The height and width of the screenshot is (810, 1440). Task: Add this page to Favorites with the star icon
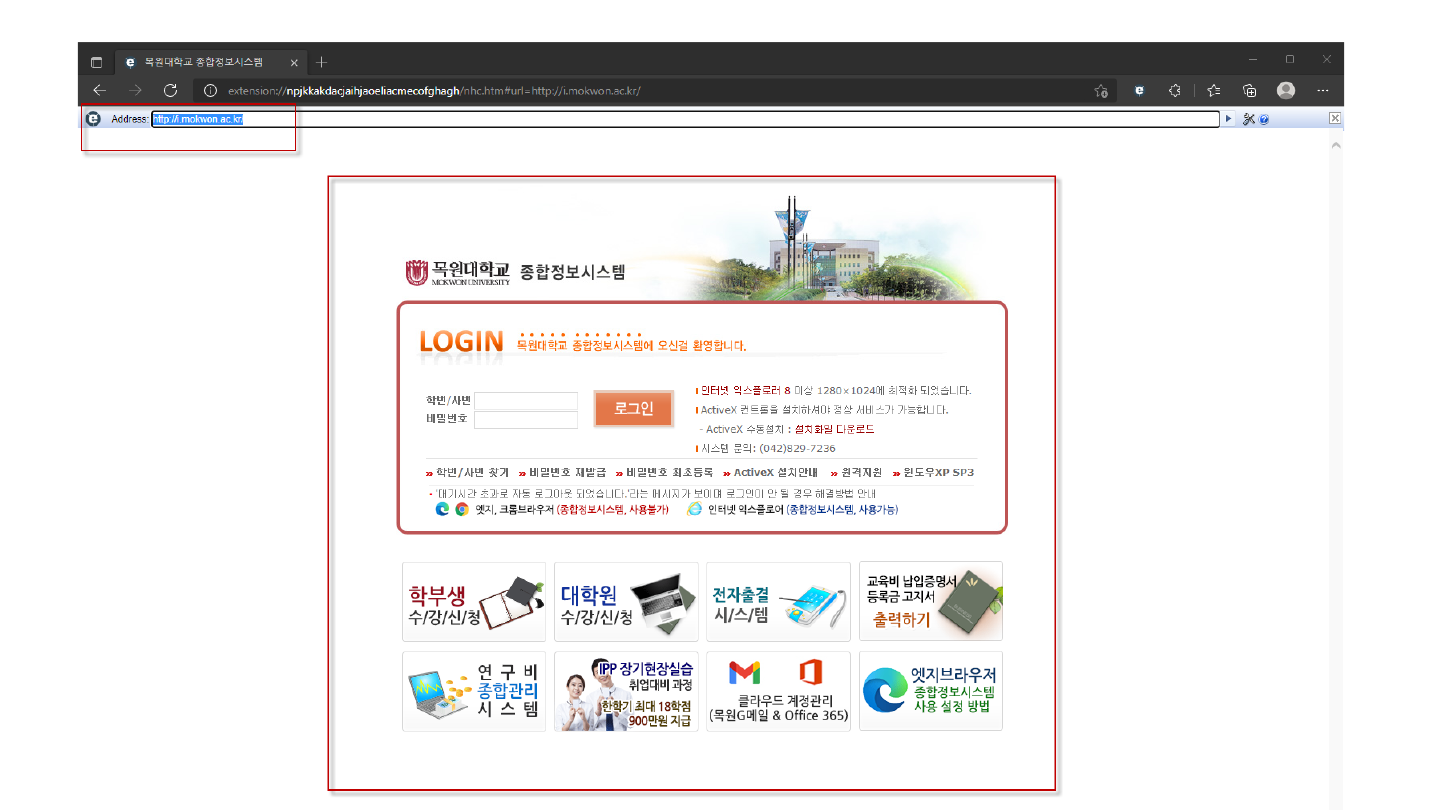coord(1100,90)
